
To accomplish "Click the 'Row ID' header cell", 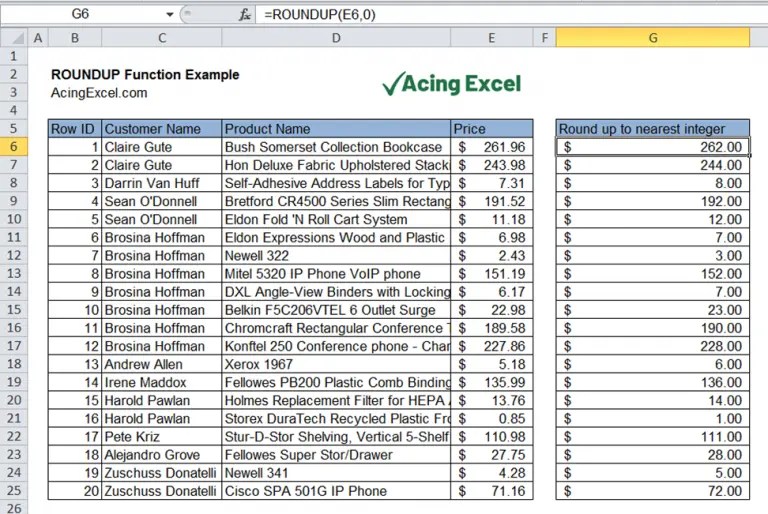I will tap(74, 129).
